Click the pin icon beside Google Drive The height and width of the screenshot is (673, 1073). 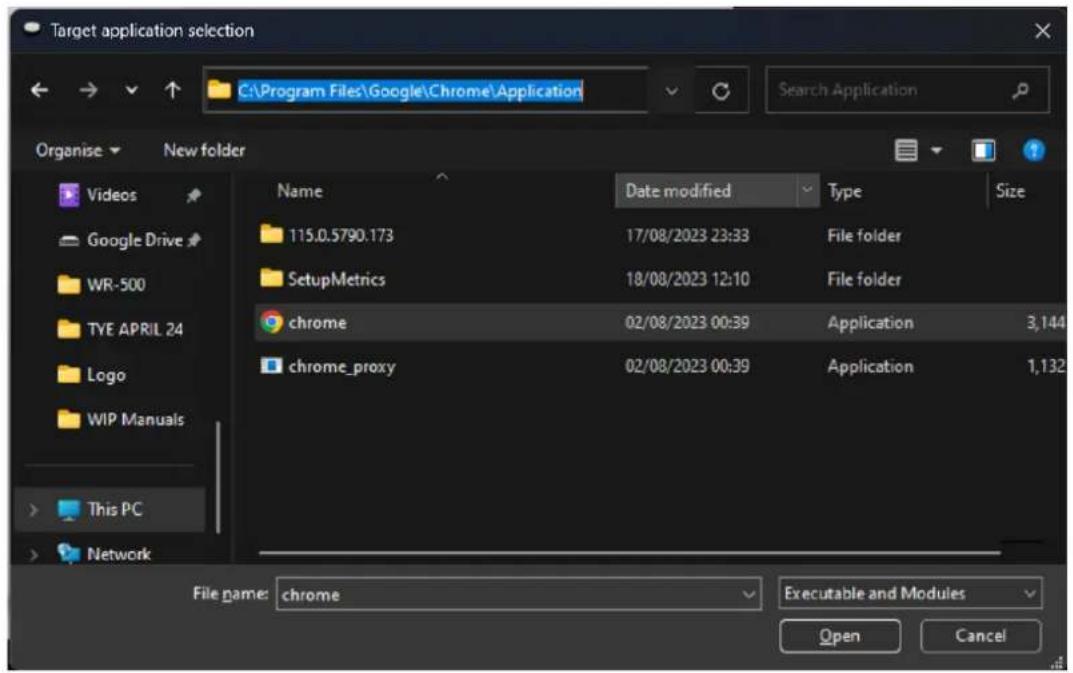click(x=194, y=240)
